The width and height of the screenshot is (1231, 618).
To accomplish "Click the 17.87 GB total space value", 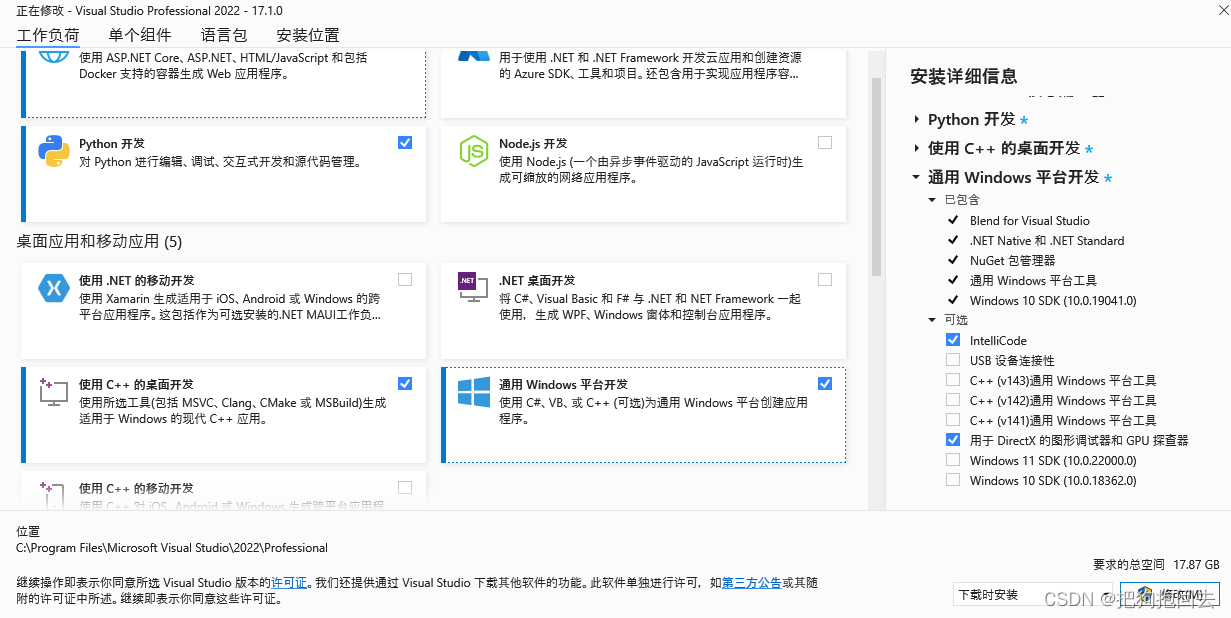I will tap(1196, 564).
